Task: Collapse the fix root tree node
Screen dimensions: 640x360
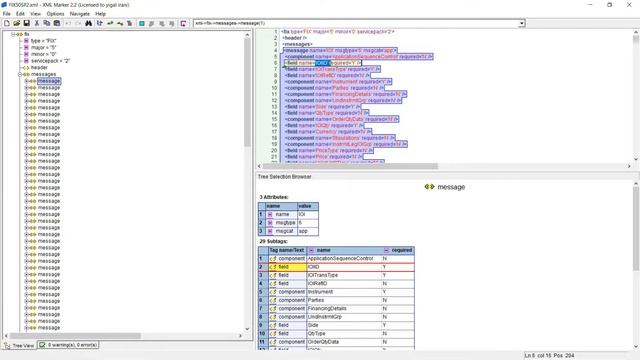Action: 13,34
